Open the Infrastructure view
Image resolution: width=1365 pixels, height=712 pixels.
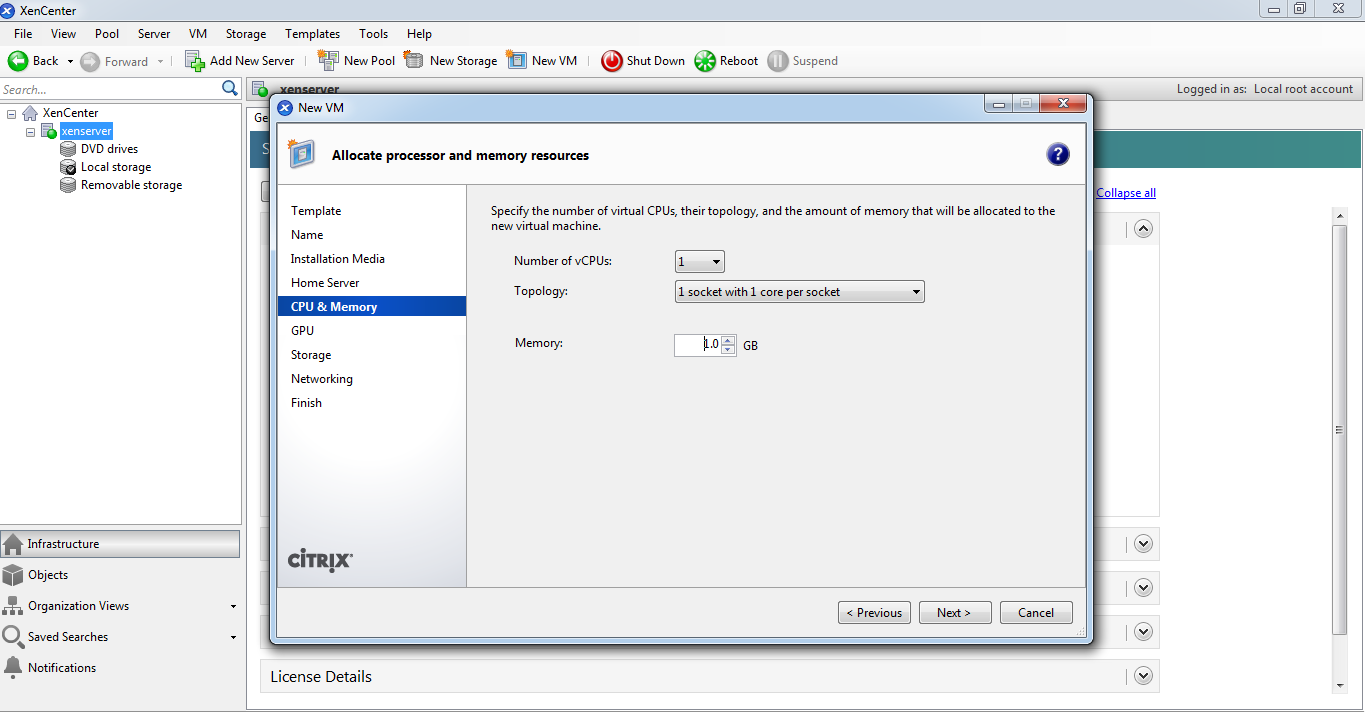tap(121, 544)
